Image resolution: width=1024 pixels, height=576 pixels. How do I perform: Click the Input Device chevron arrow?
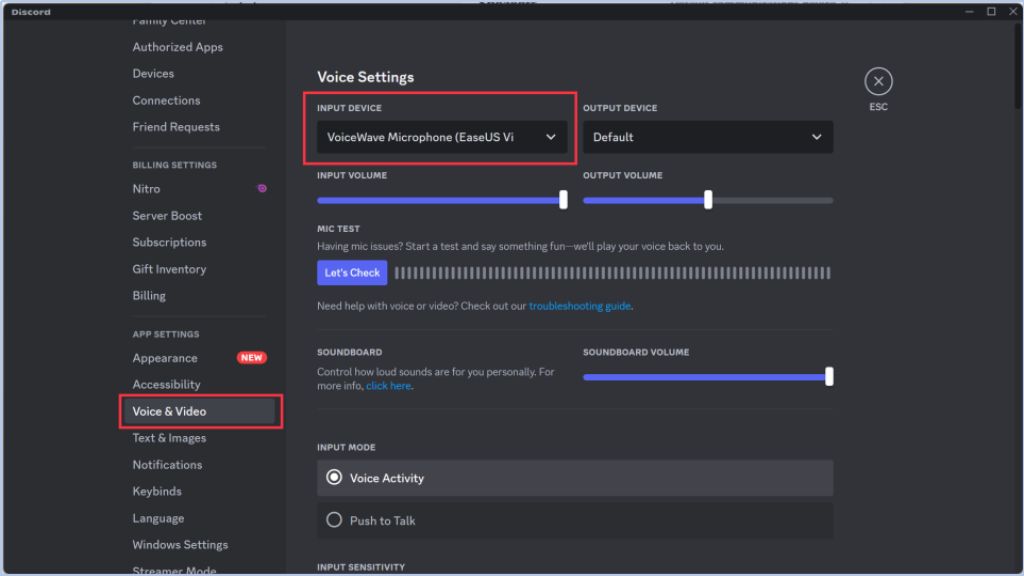[551, 137]
